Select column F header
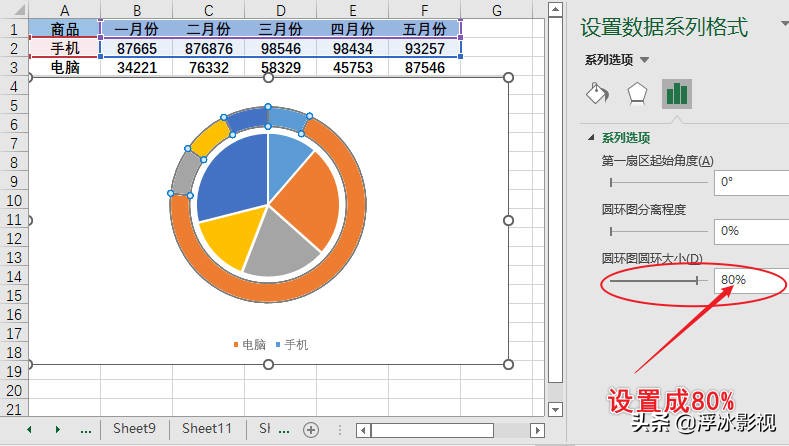 [x=424, y=10]
